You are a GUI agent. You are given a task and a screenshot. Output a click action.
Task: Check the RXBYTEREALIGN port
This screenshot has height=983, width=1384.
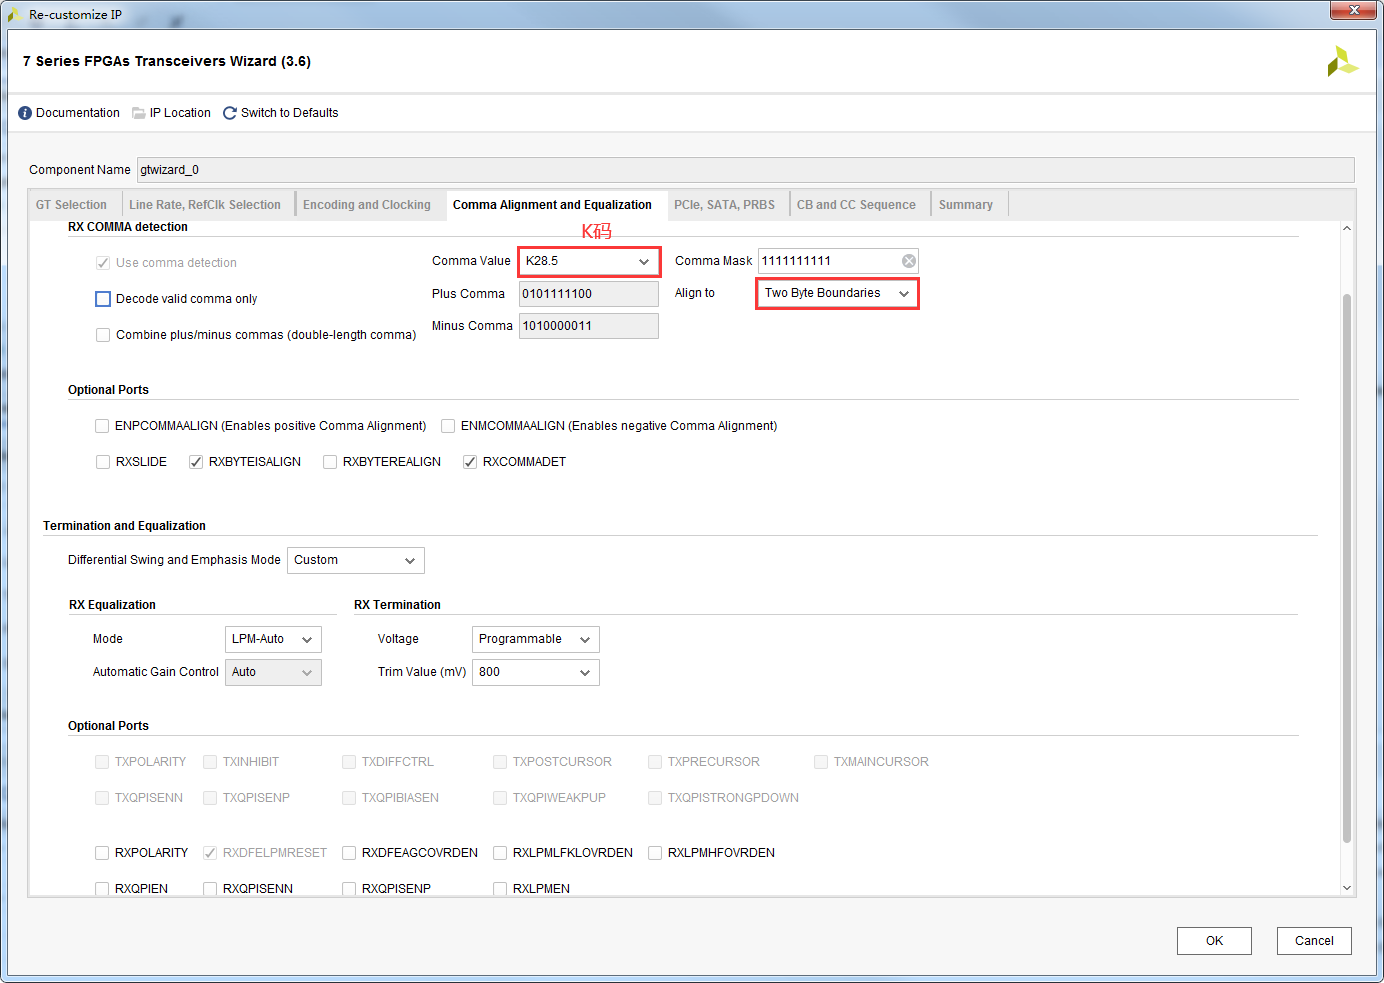(330, 462)
